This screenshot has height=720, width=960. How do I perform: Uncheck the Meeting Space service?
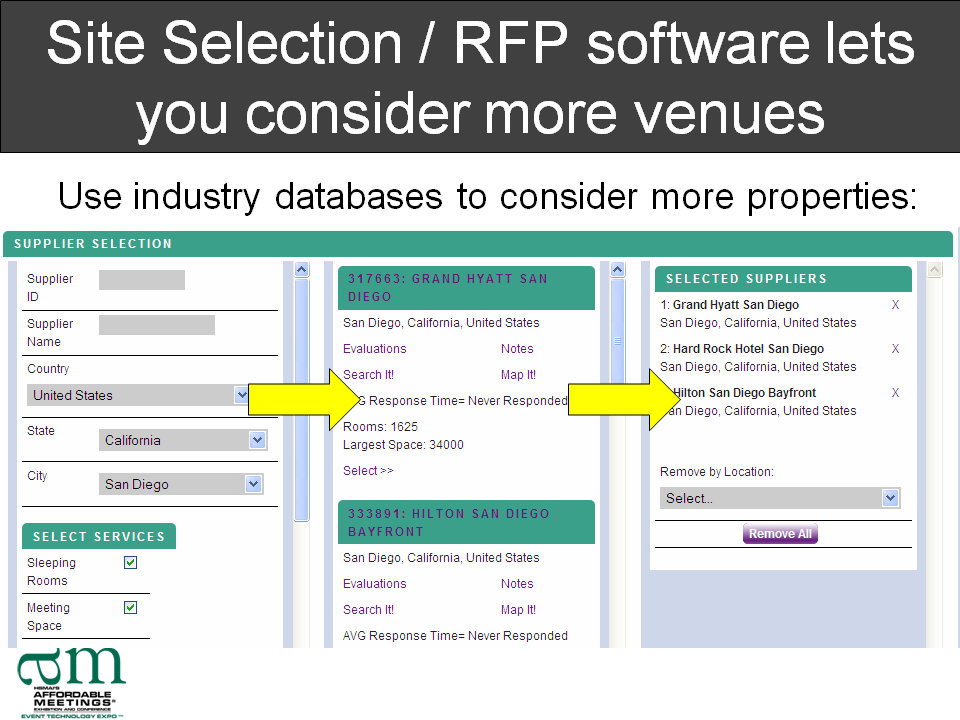tap(130, 607)
